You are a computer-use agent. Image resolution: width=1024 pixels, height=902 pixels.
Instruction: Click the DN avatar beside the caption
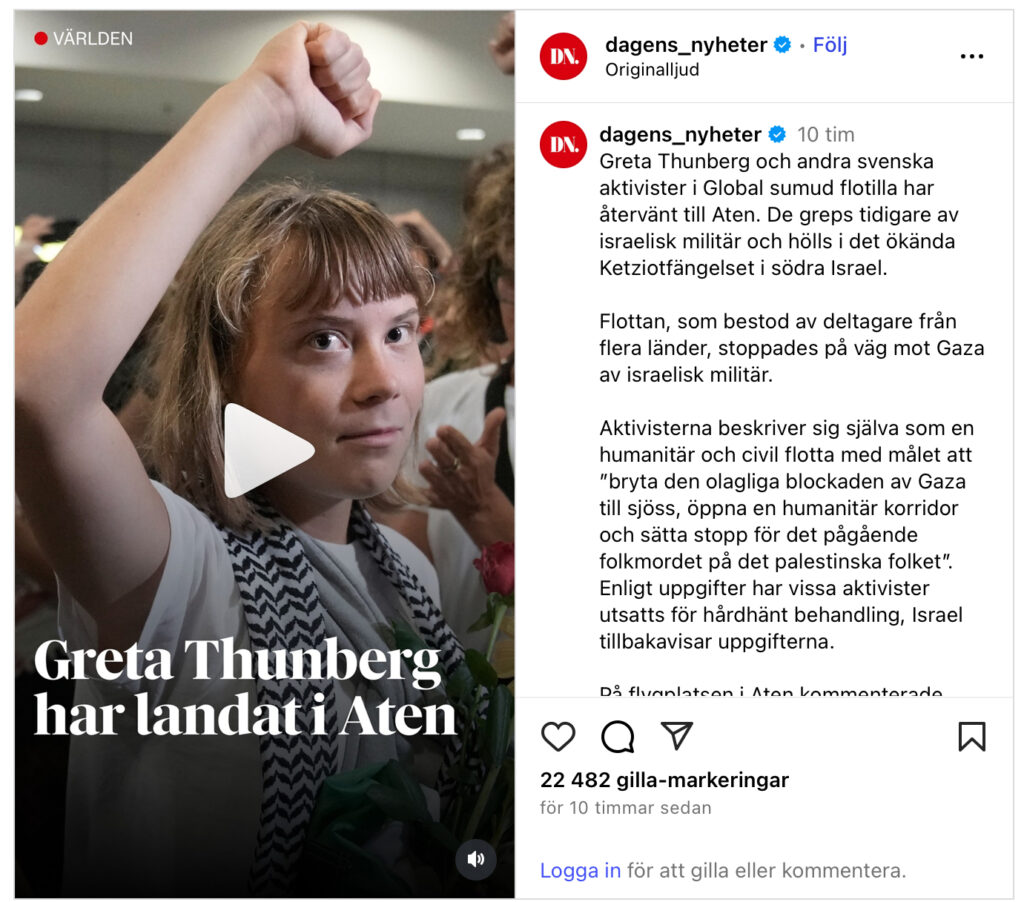coord(564,144)
